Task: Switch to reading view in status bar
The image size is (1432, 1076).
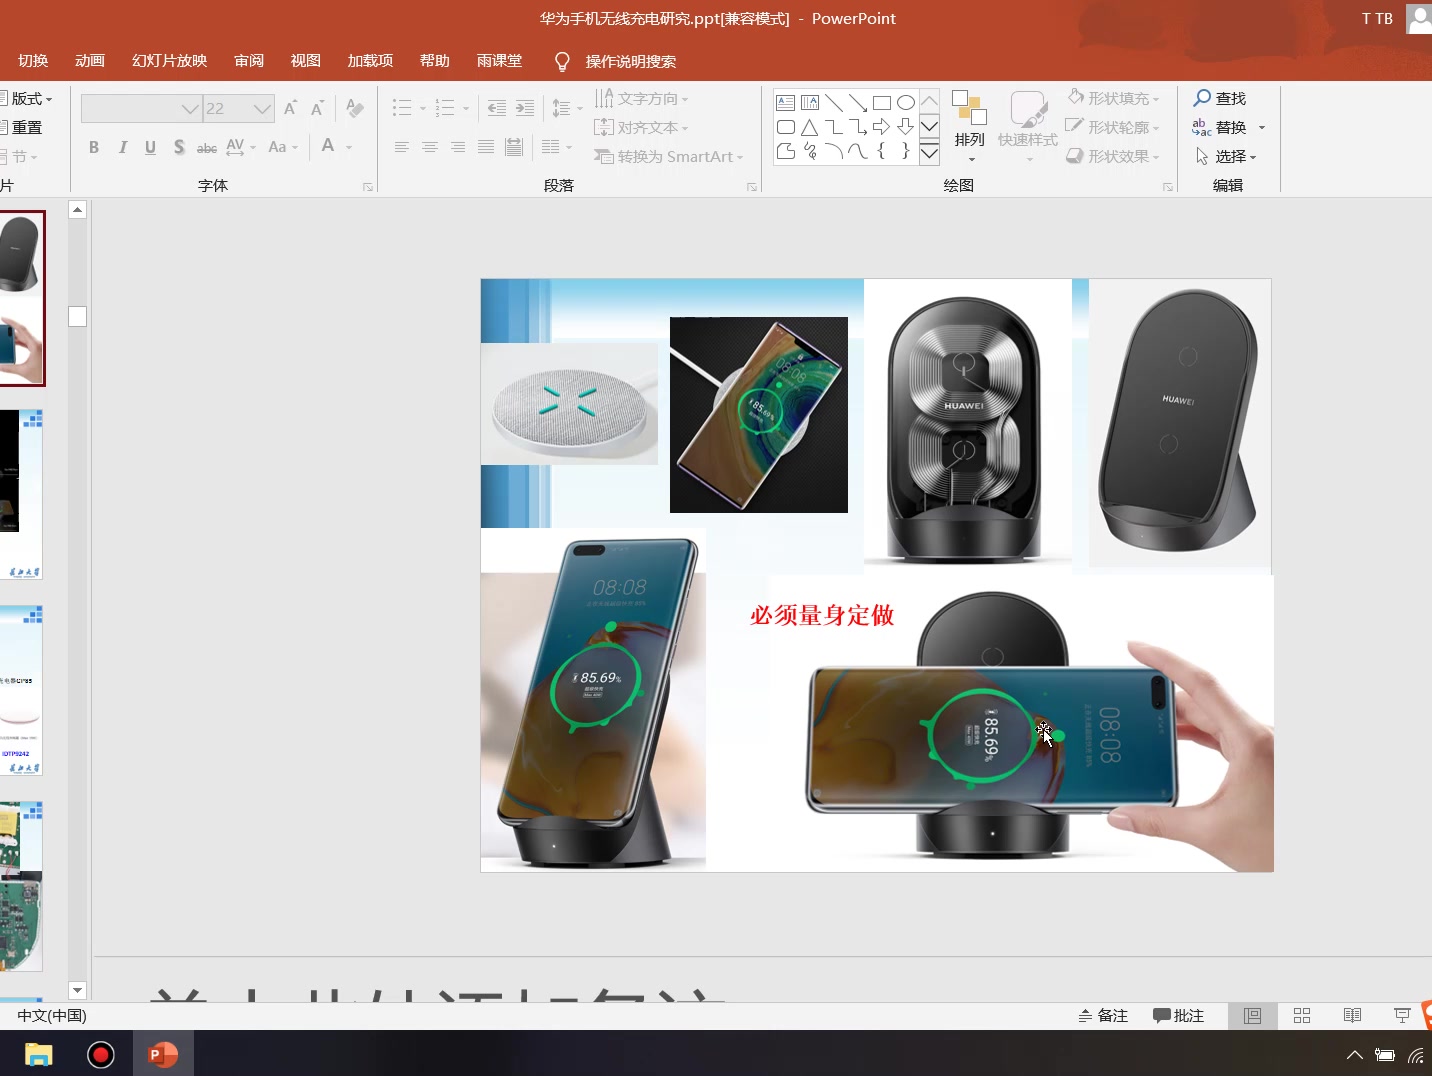Action: (x=1352, y=1015)
